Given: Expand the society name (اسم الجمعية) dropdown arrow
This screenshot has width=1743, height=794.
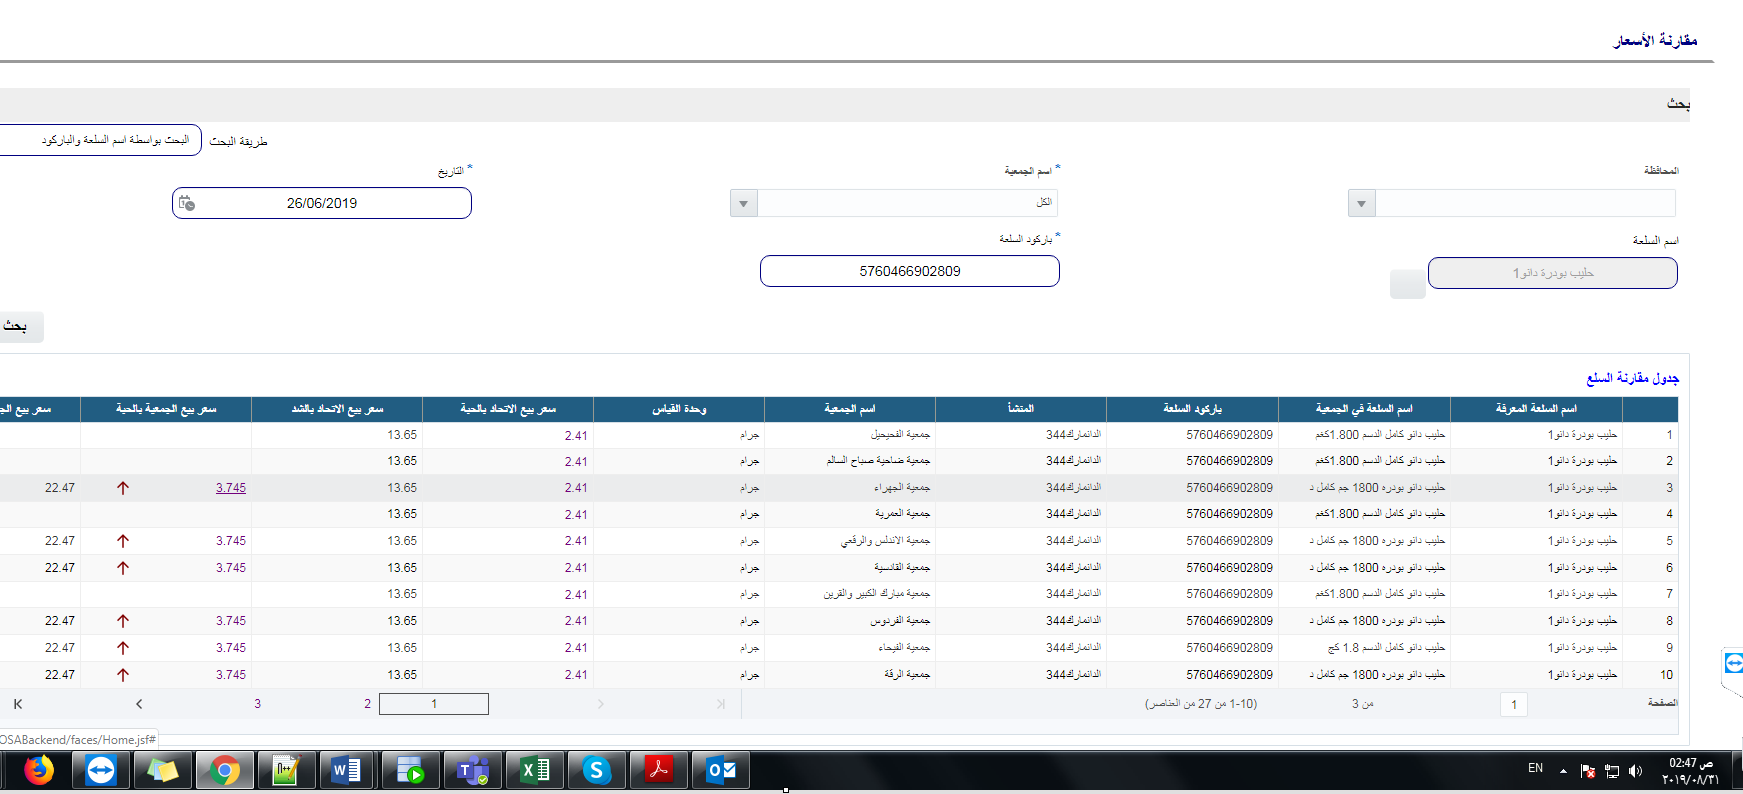Looking at the screenshot, I should pos(743,204).
